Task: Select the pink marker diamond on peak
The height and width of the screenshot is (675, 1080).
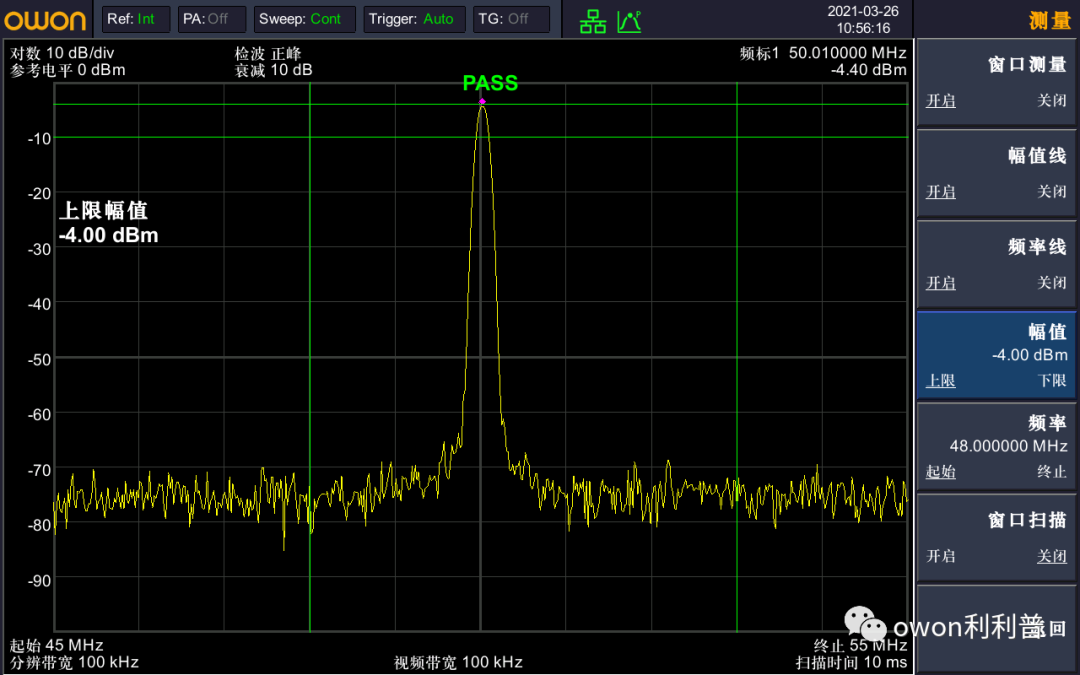Action: [482, 101]
